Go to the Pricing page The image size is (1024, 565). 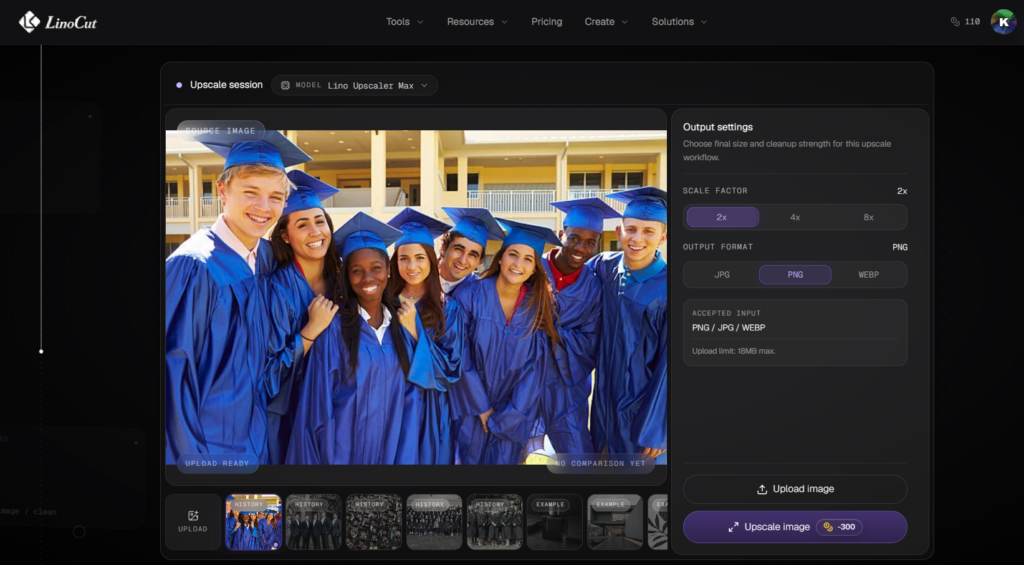(547, 22)
